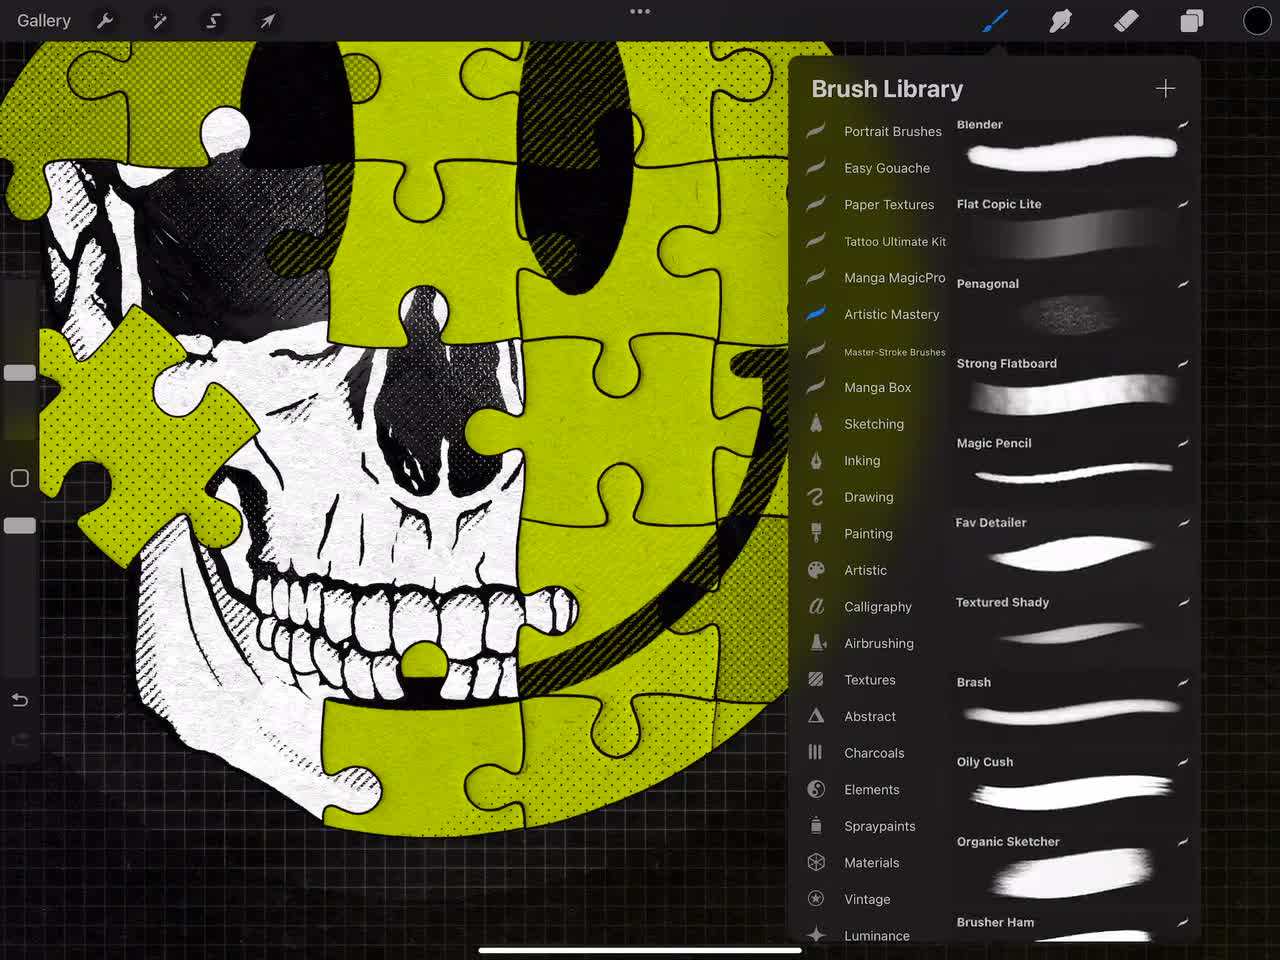Viewport: 1280px width, 960px height.
Task: Open Easy Gouache brush set
Action: (x=875, y=168)
